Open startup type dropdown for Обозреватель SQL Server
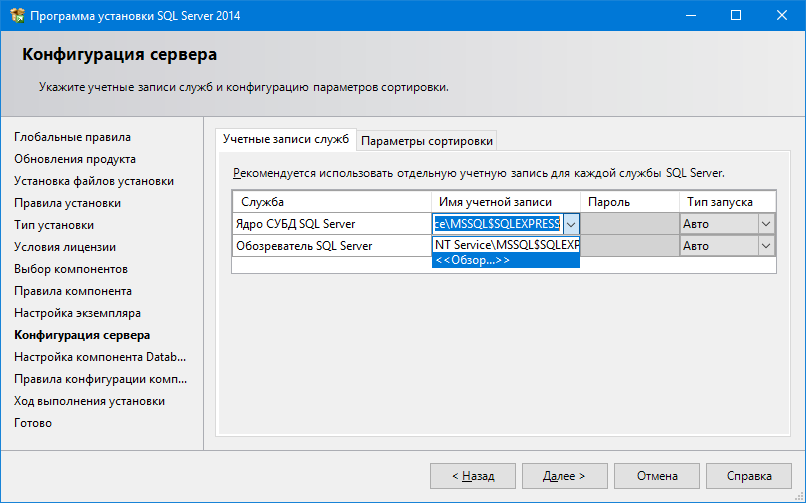This screenshot has height=503, width=806. (766, 246)
